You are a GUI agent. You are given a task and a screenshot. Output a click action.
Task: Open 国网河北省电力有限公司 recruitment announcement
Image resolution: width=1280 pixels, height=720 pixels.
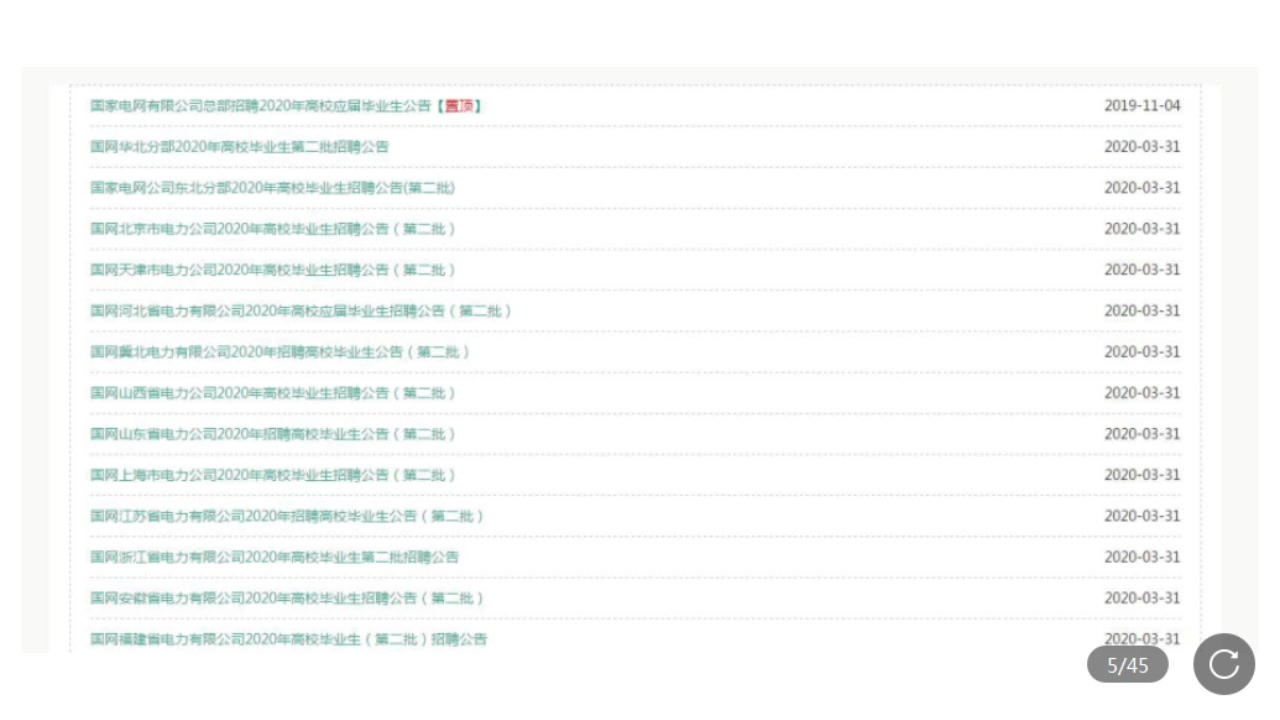[x=301, y=311]
